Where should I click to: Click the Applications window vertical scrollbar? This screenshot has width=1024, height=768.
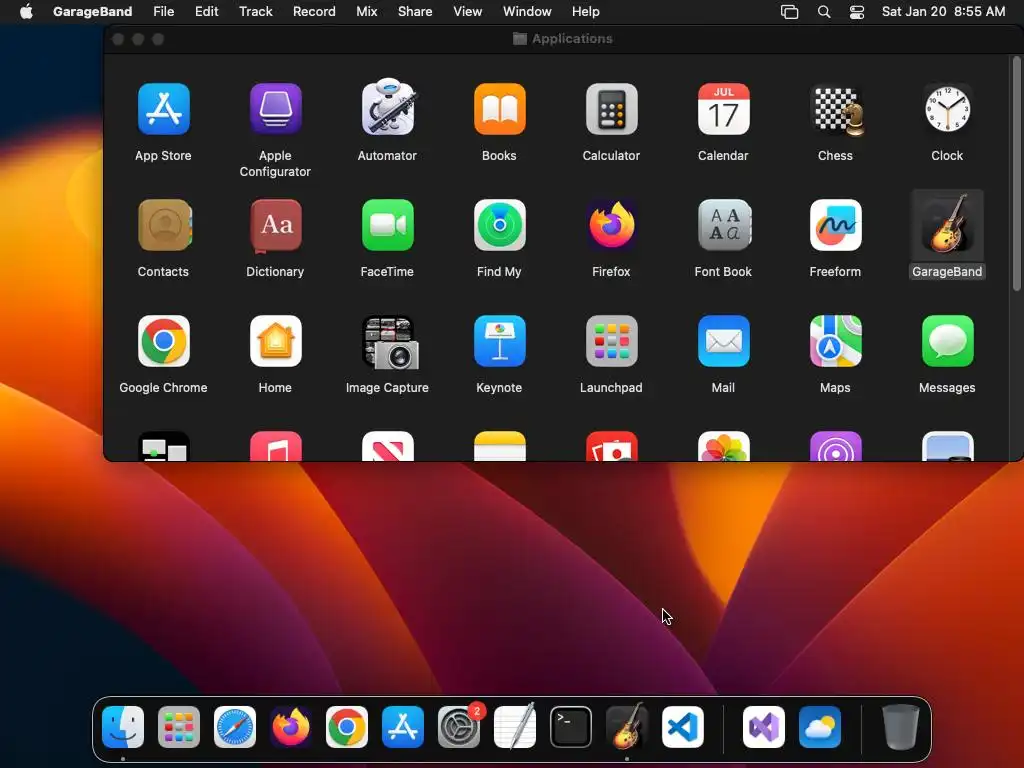pyautogui.click(x=1016, y=174)
